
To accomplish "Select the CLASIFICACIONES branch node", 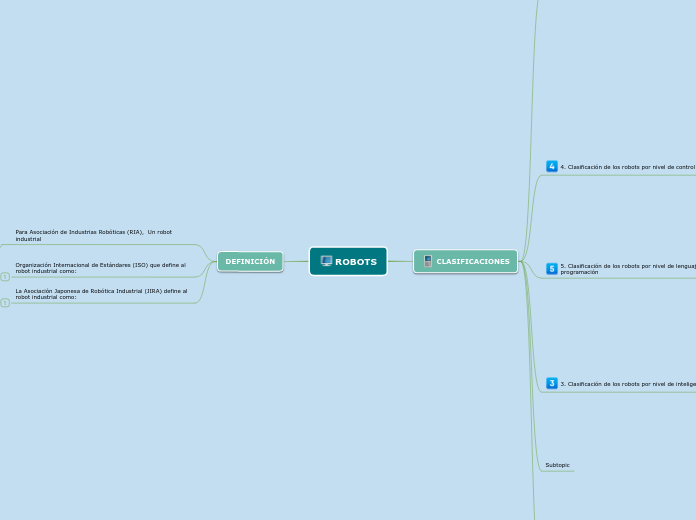I will [x=465, y=261].
